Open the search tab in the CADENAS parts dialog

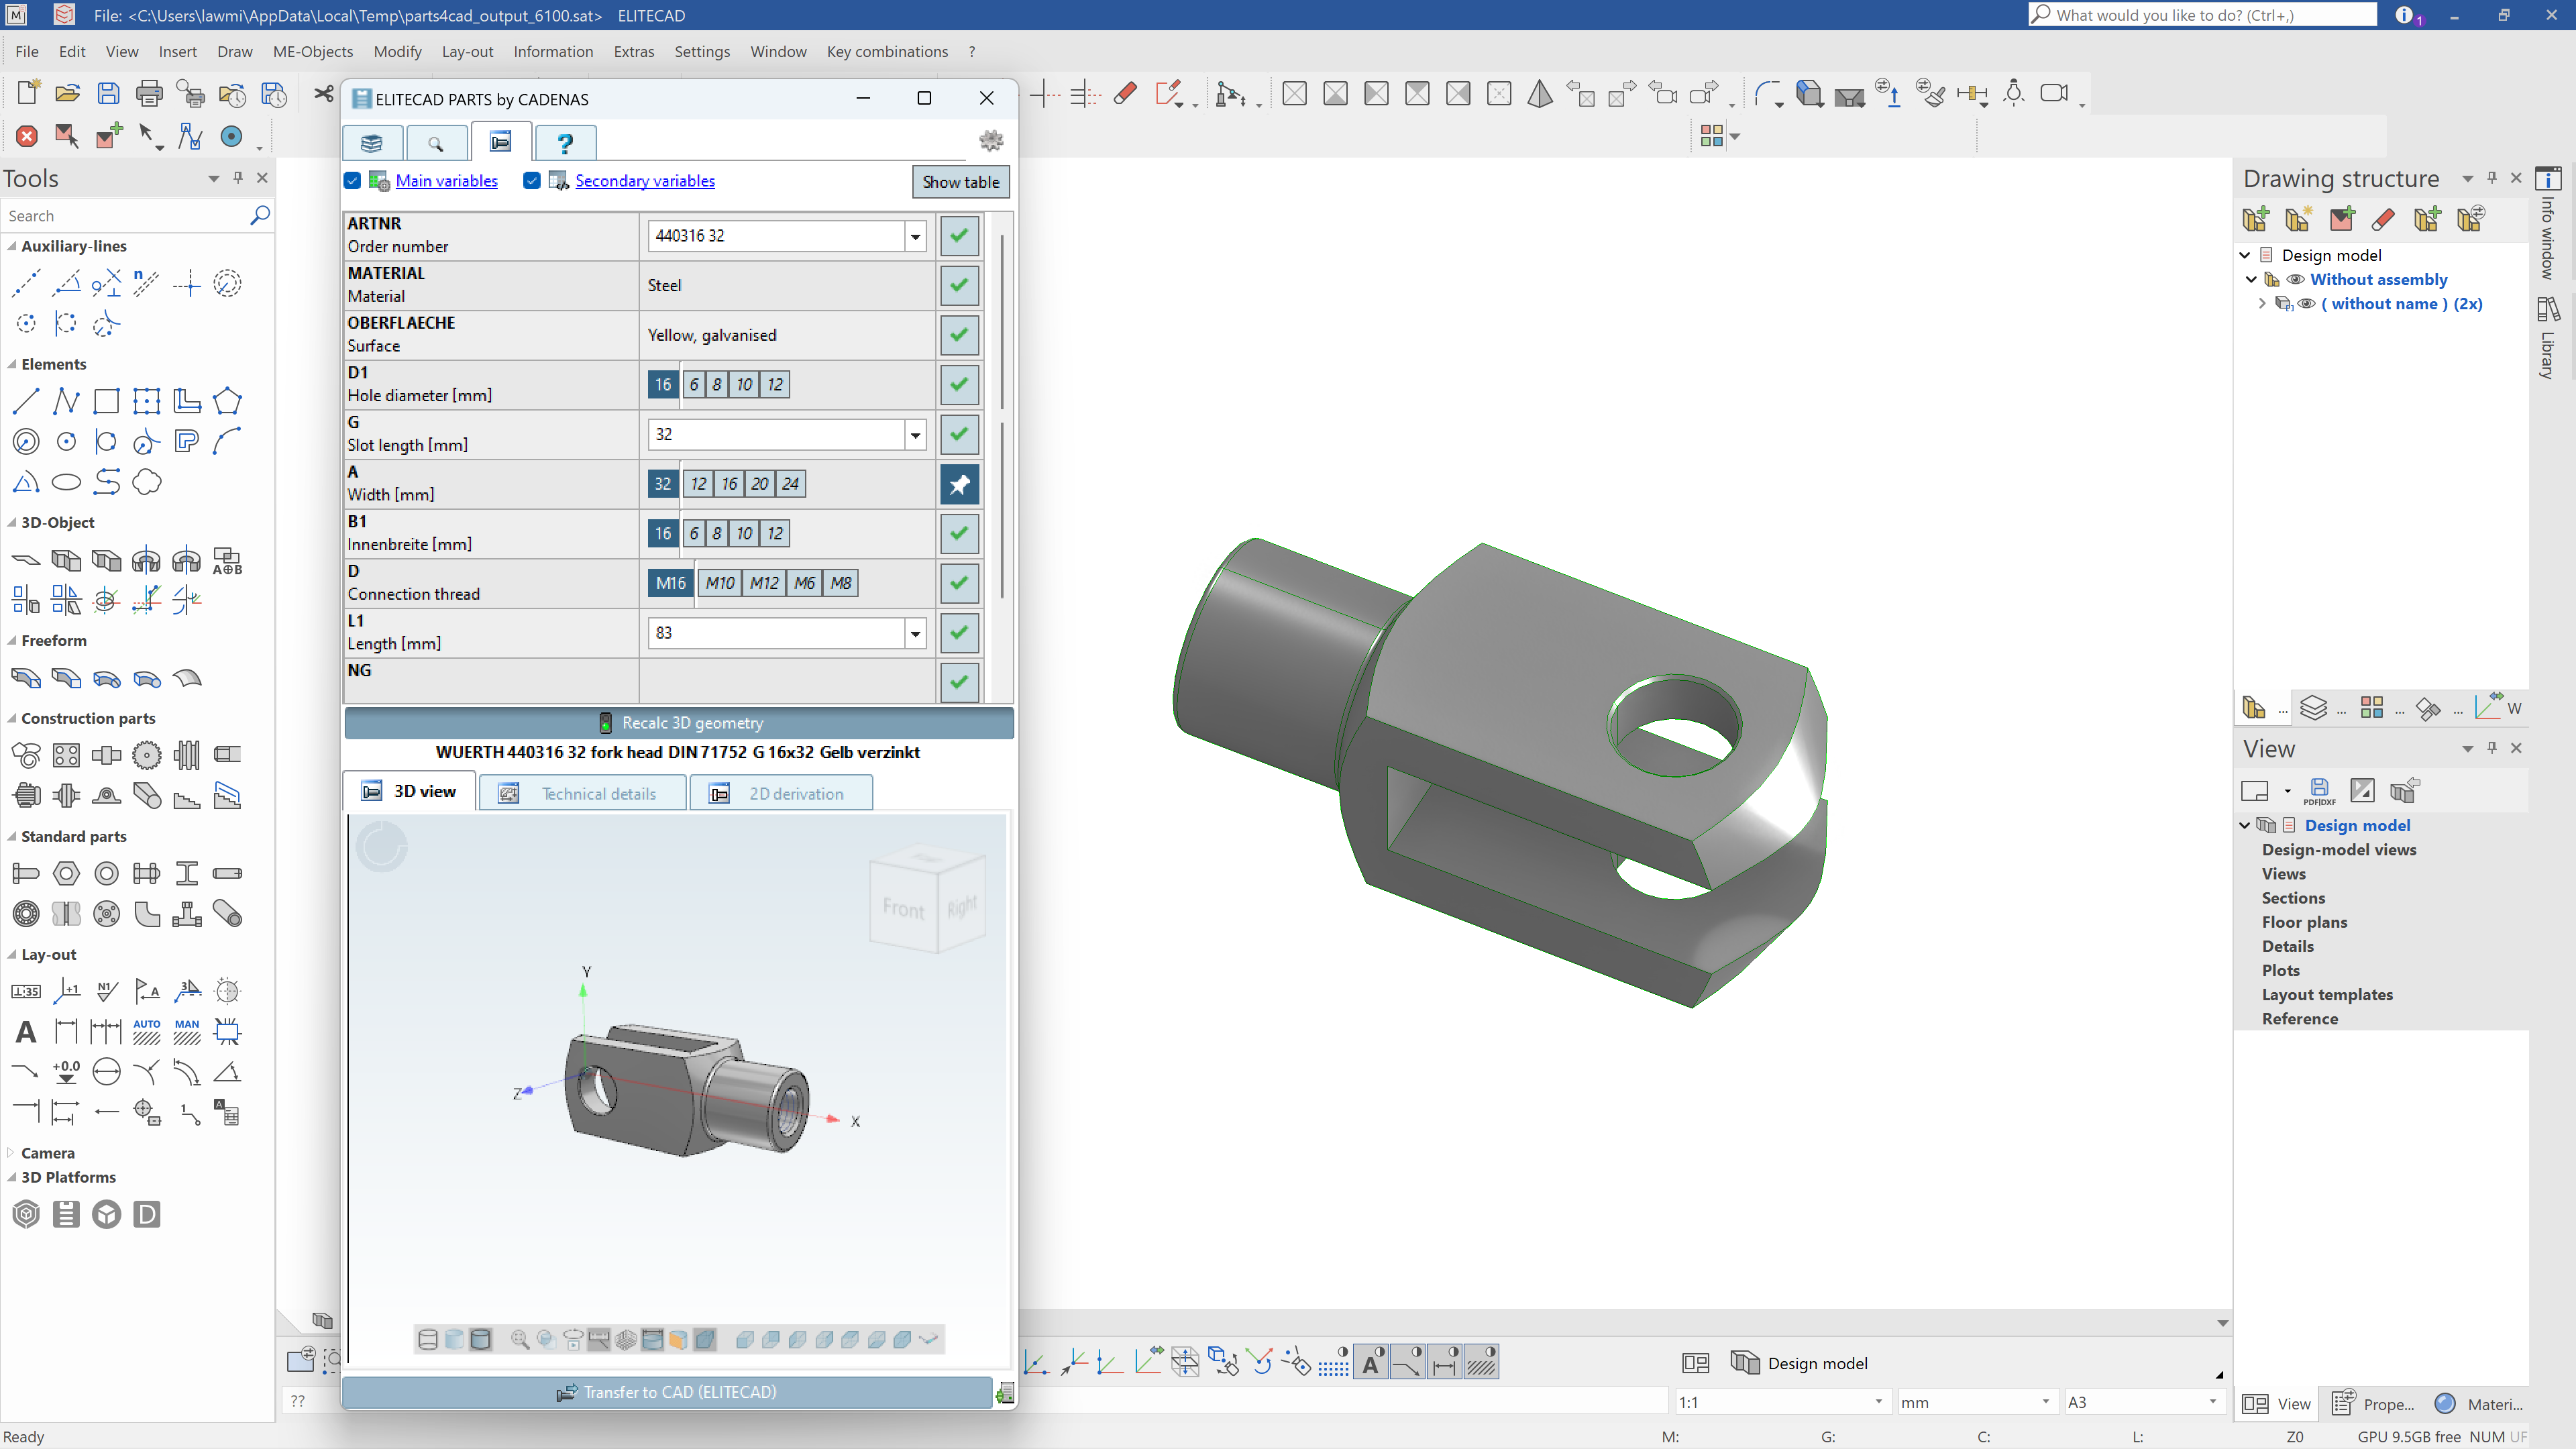437,142
